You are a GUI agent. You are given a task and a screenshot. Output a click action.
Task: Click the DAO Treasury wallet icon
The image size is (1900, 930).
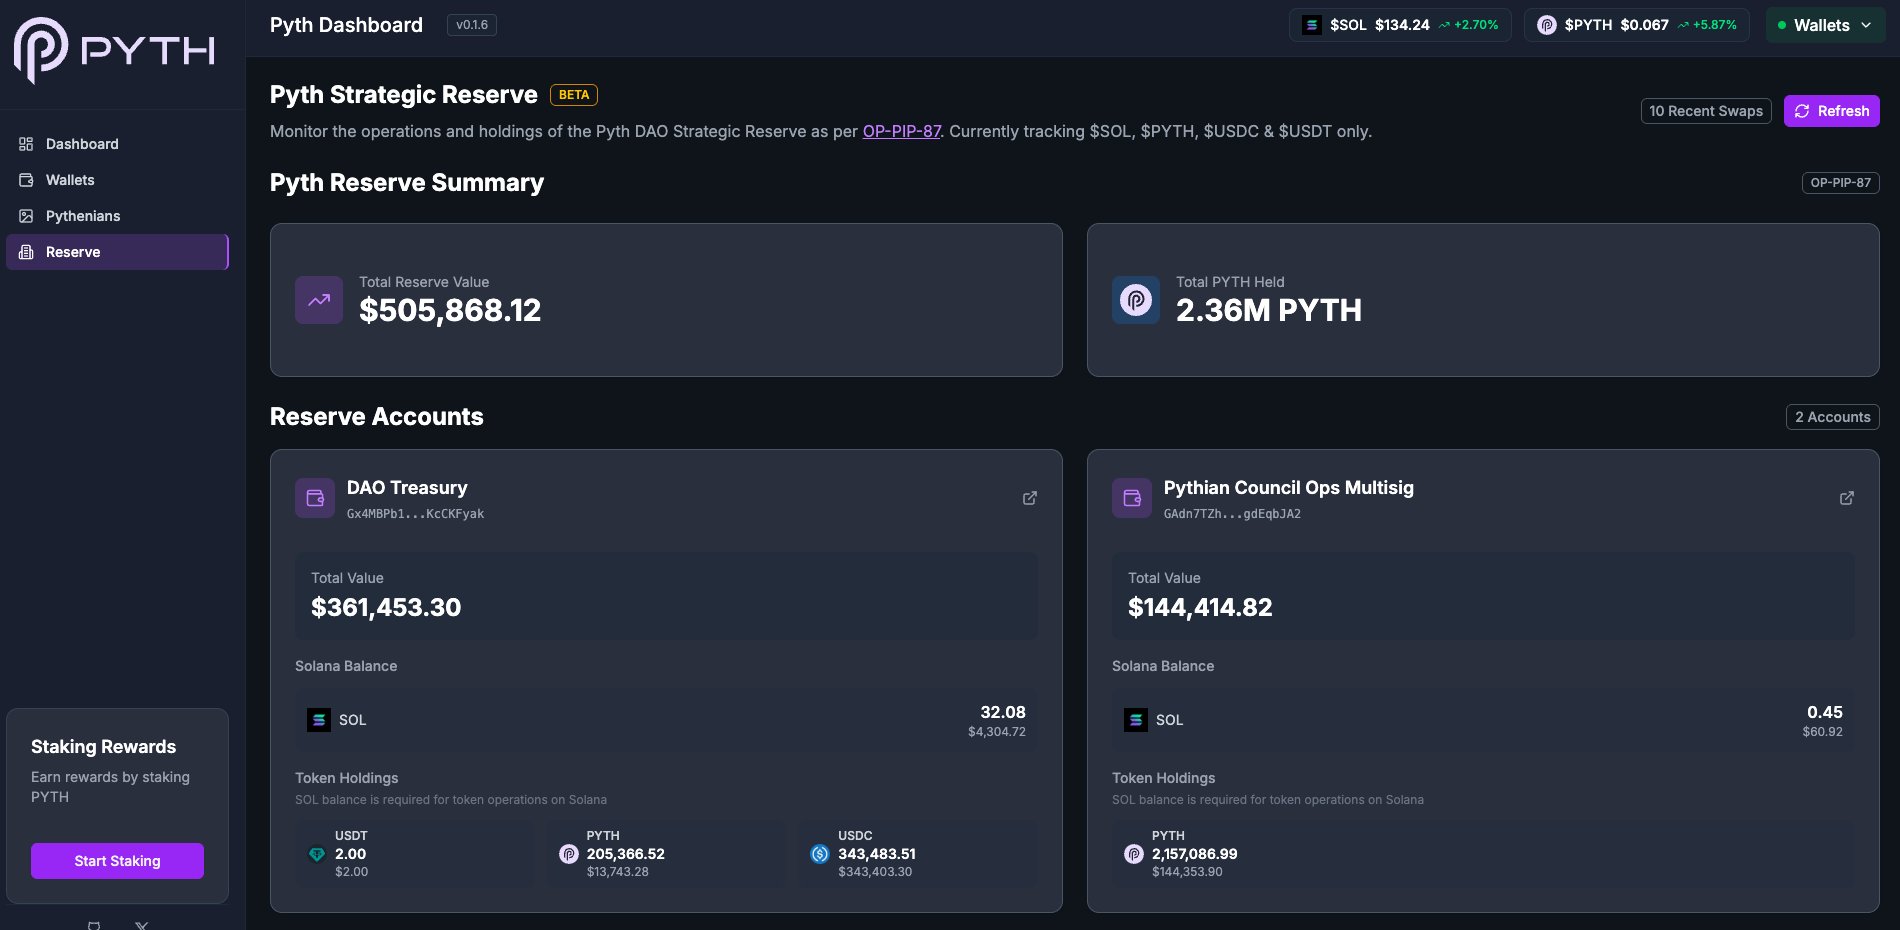(x=315, y=498)
